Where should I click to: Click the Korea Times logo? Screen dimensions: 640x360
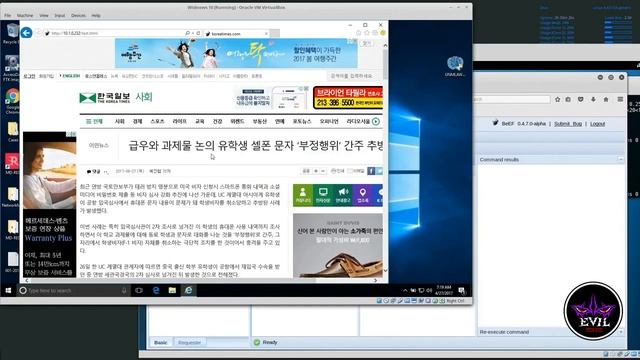(105, 98)
